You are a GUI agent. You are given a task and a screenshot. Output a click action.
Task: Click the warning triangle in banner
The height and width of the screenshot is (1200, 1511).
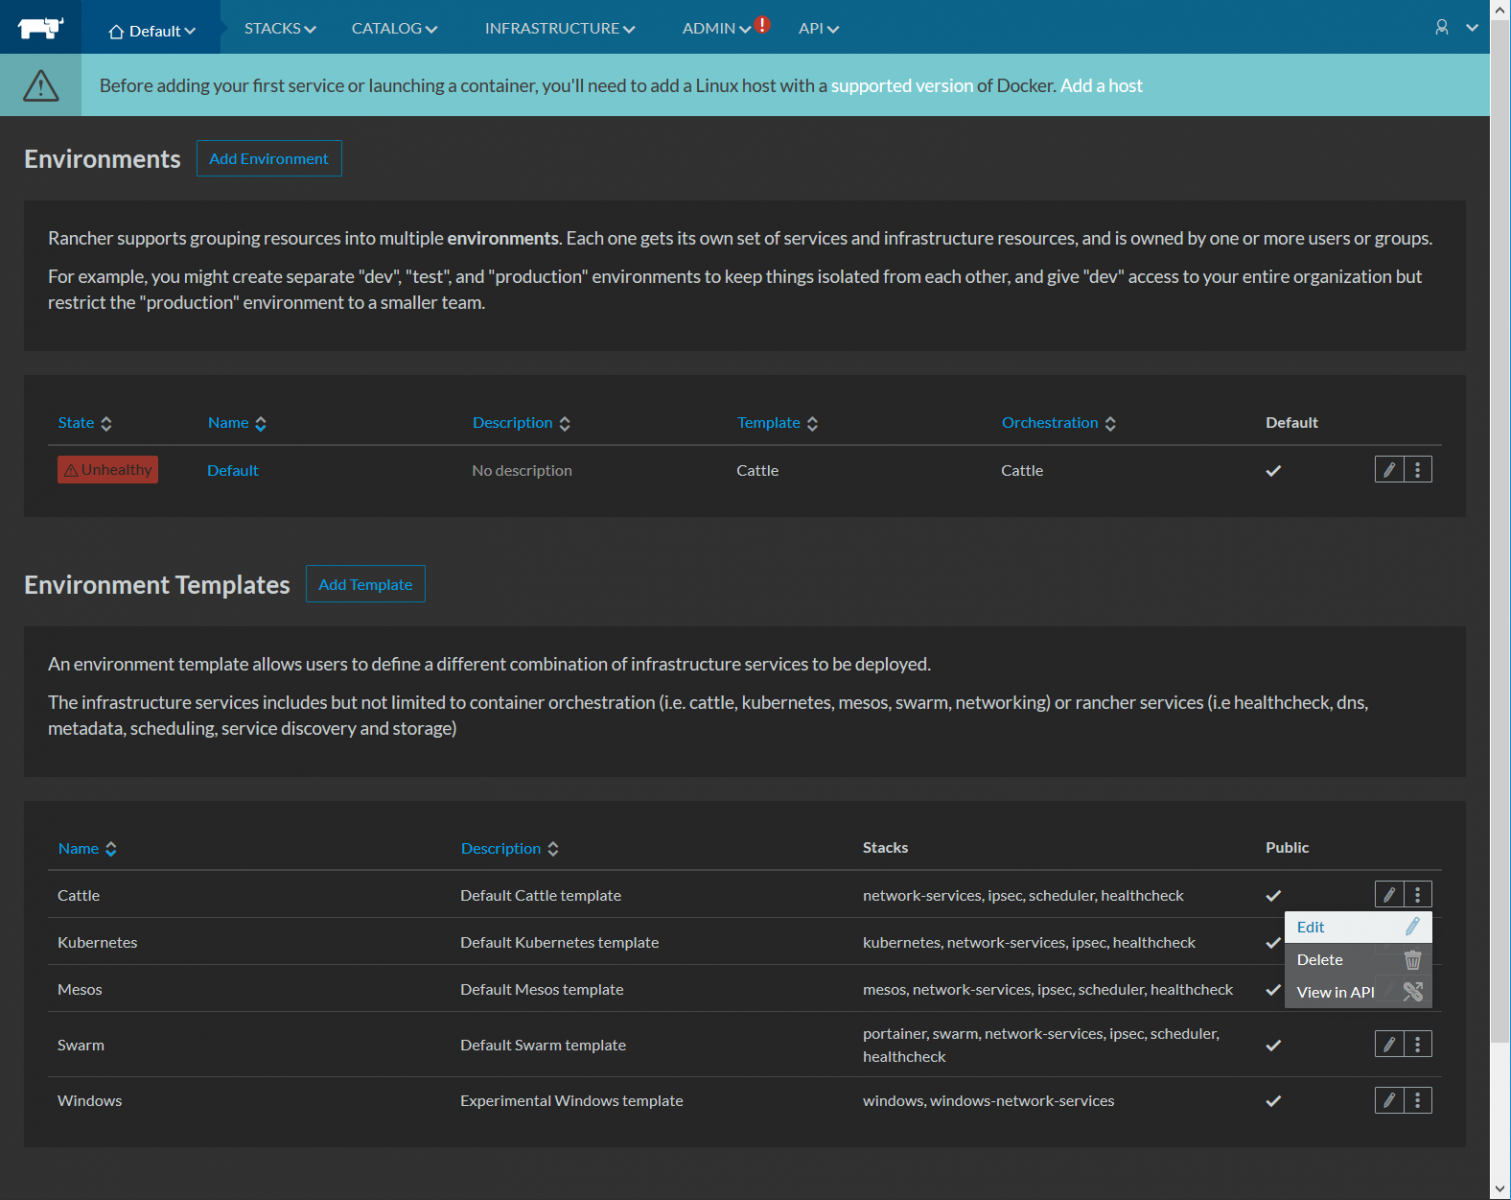(41, 86)
